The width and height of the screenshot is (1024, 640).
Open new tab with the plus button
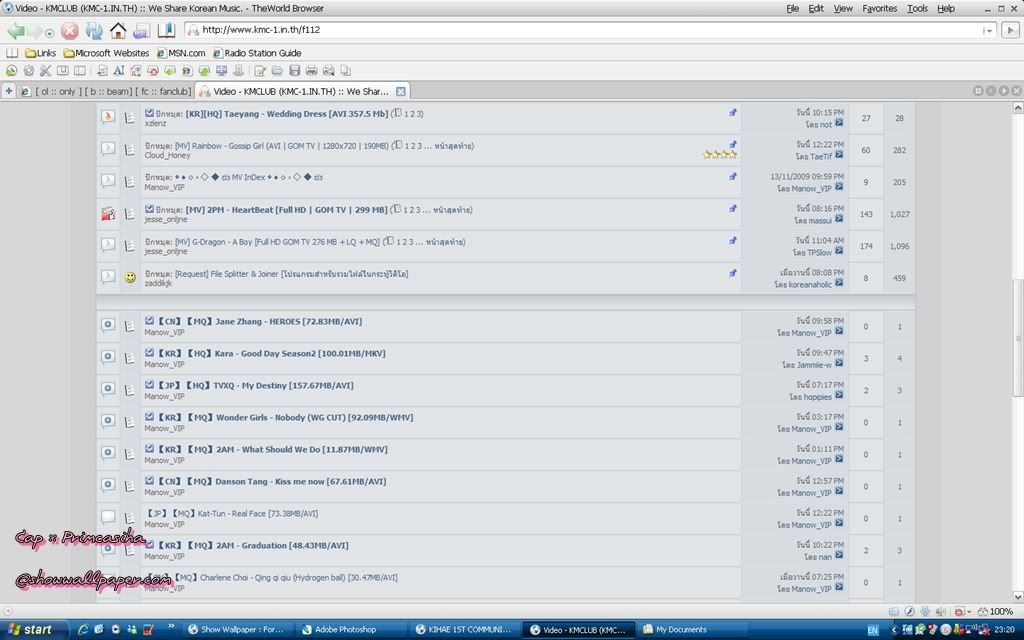click(x=8, y=91)
